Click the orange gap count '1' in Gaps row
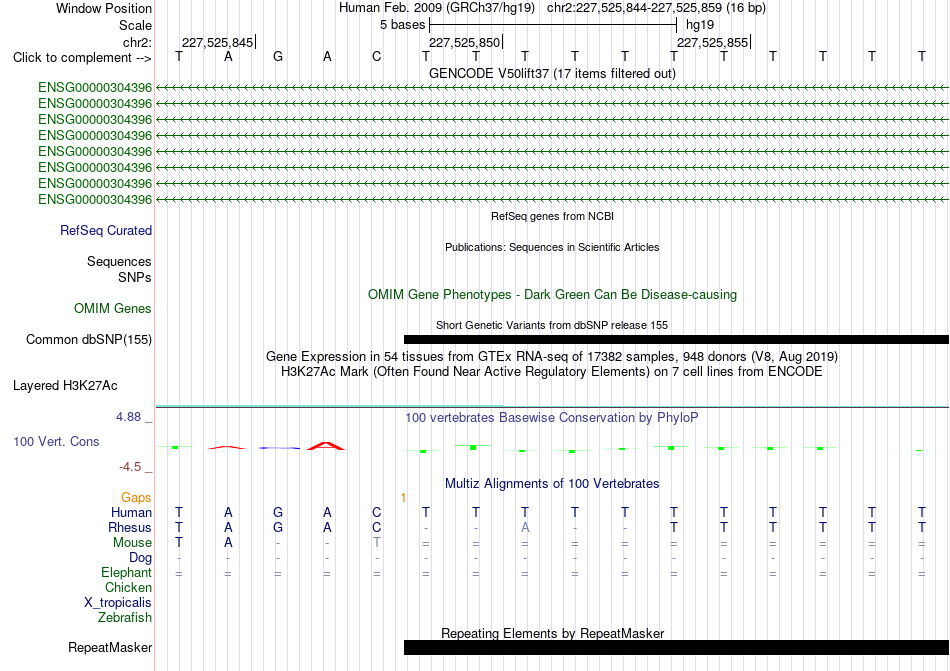Image resolution: width=950 pixels, height=671 pixels. coord(403,498)
